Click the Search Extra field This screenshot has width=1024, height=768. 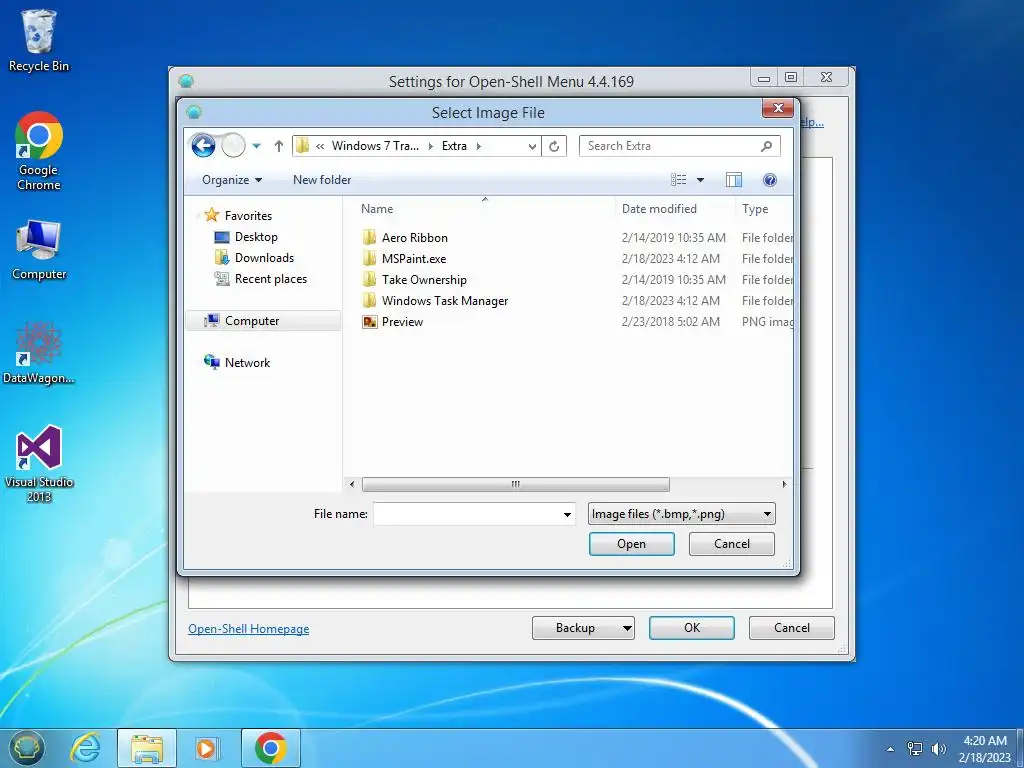click(x=679, y=146)
